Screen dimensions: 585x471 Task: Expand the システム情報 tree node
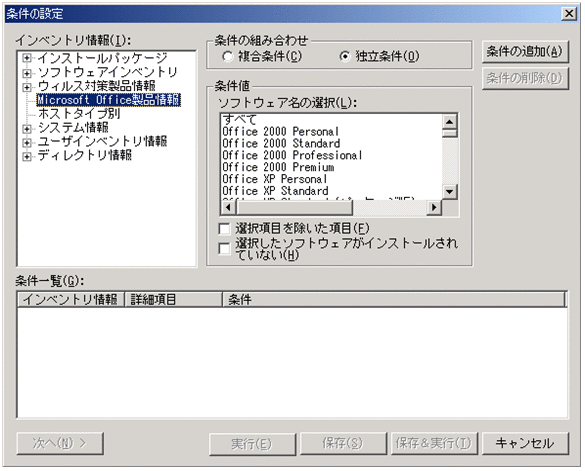[26, 129]
